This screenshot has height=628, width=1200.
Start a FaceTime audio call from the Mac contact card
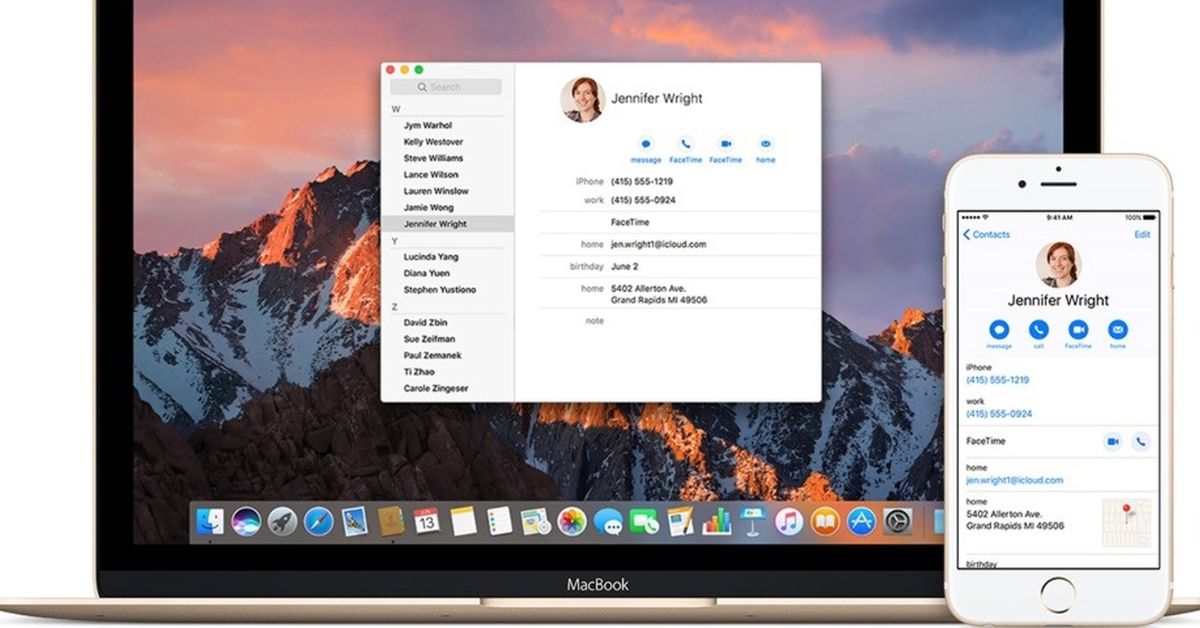tap(685, 143)
